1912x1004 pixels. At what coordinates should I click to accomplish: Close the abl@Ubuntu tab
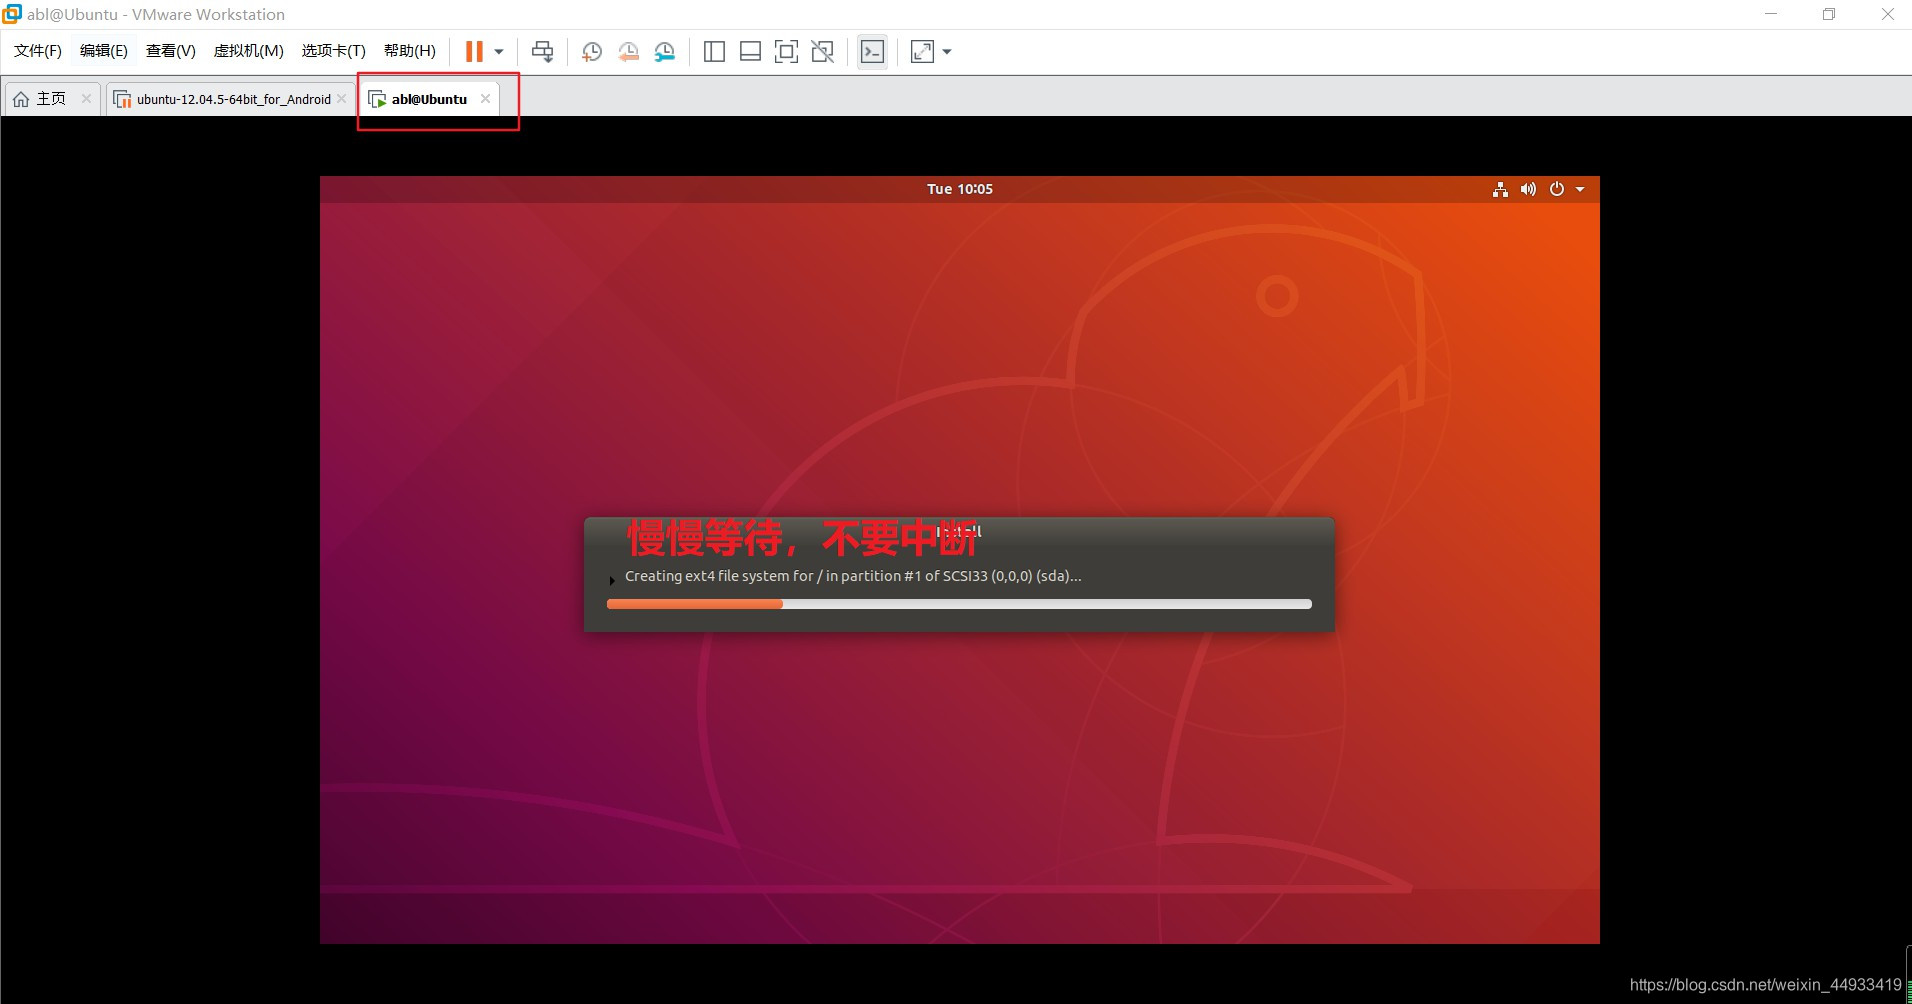click(x=485, y=98)
